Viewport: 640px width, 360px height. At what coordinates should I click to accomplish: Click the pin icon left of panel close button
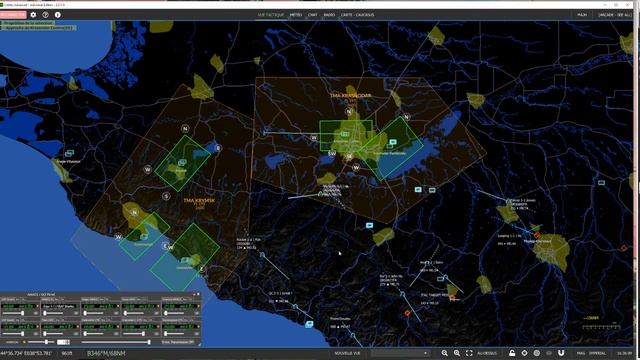[194, 294]
